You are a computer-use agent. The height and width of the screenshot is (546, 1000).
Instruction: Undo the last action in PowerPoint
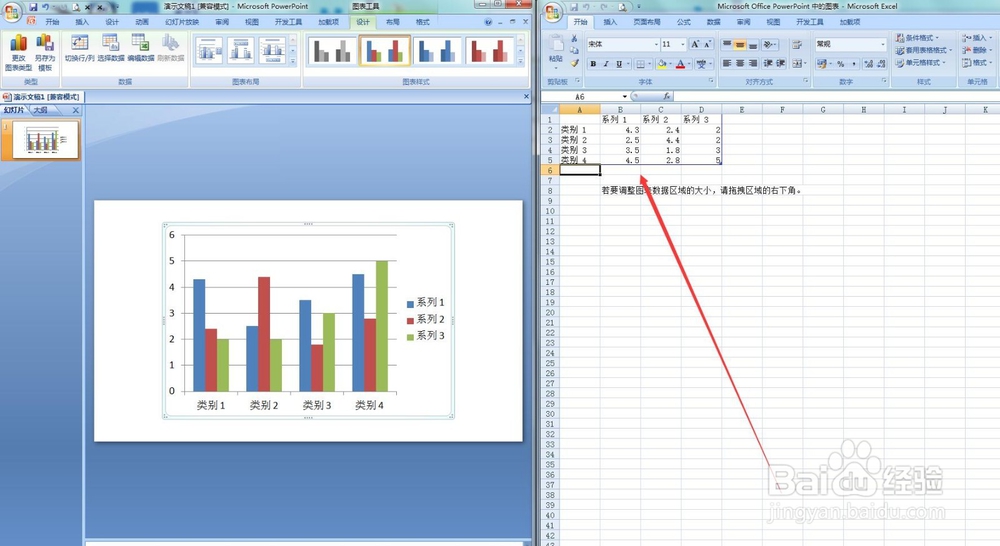[46, 7]
